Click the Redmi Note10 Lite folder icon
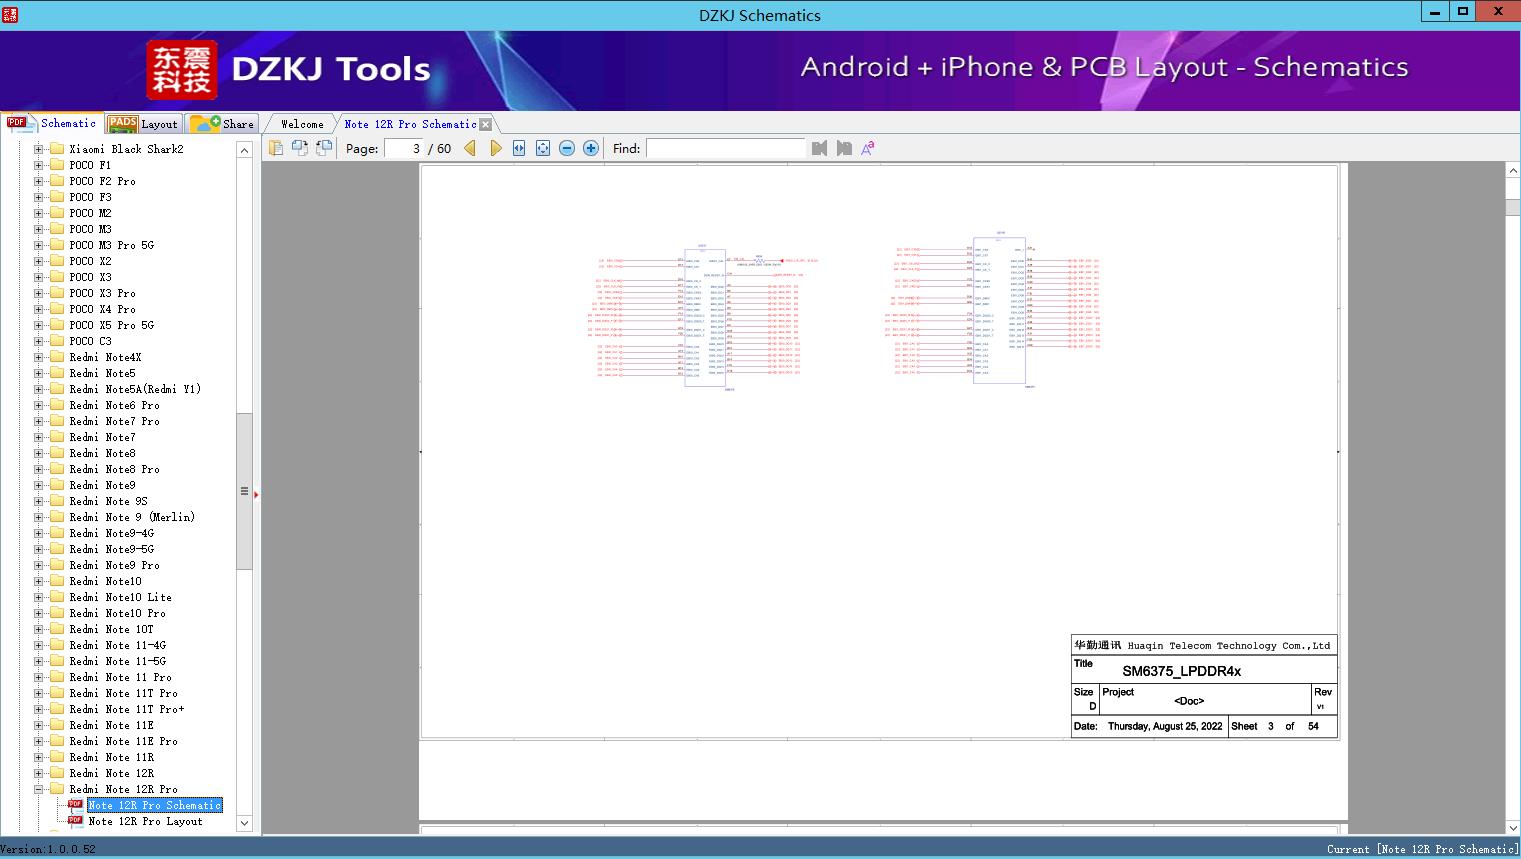Image resolution: width=1521 pixels, height=859 pixels. [x=57, y=597]
